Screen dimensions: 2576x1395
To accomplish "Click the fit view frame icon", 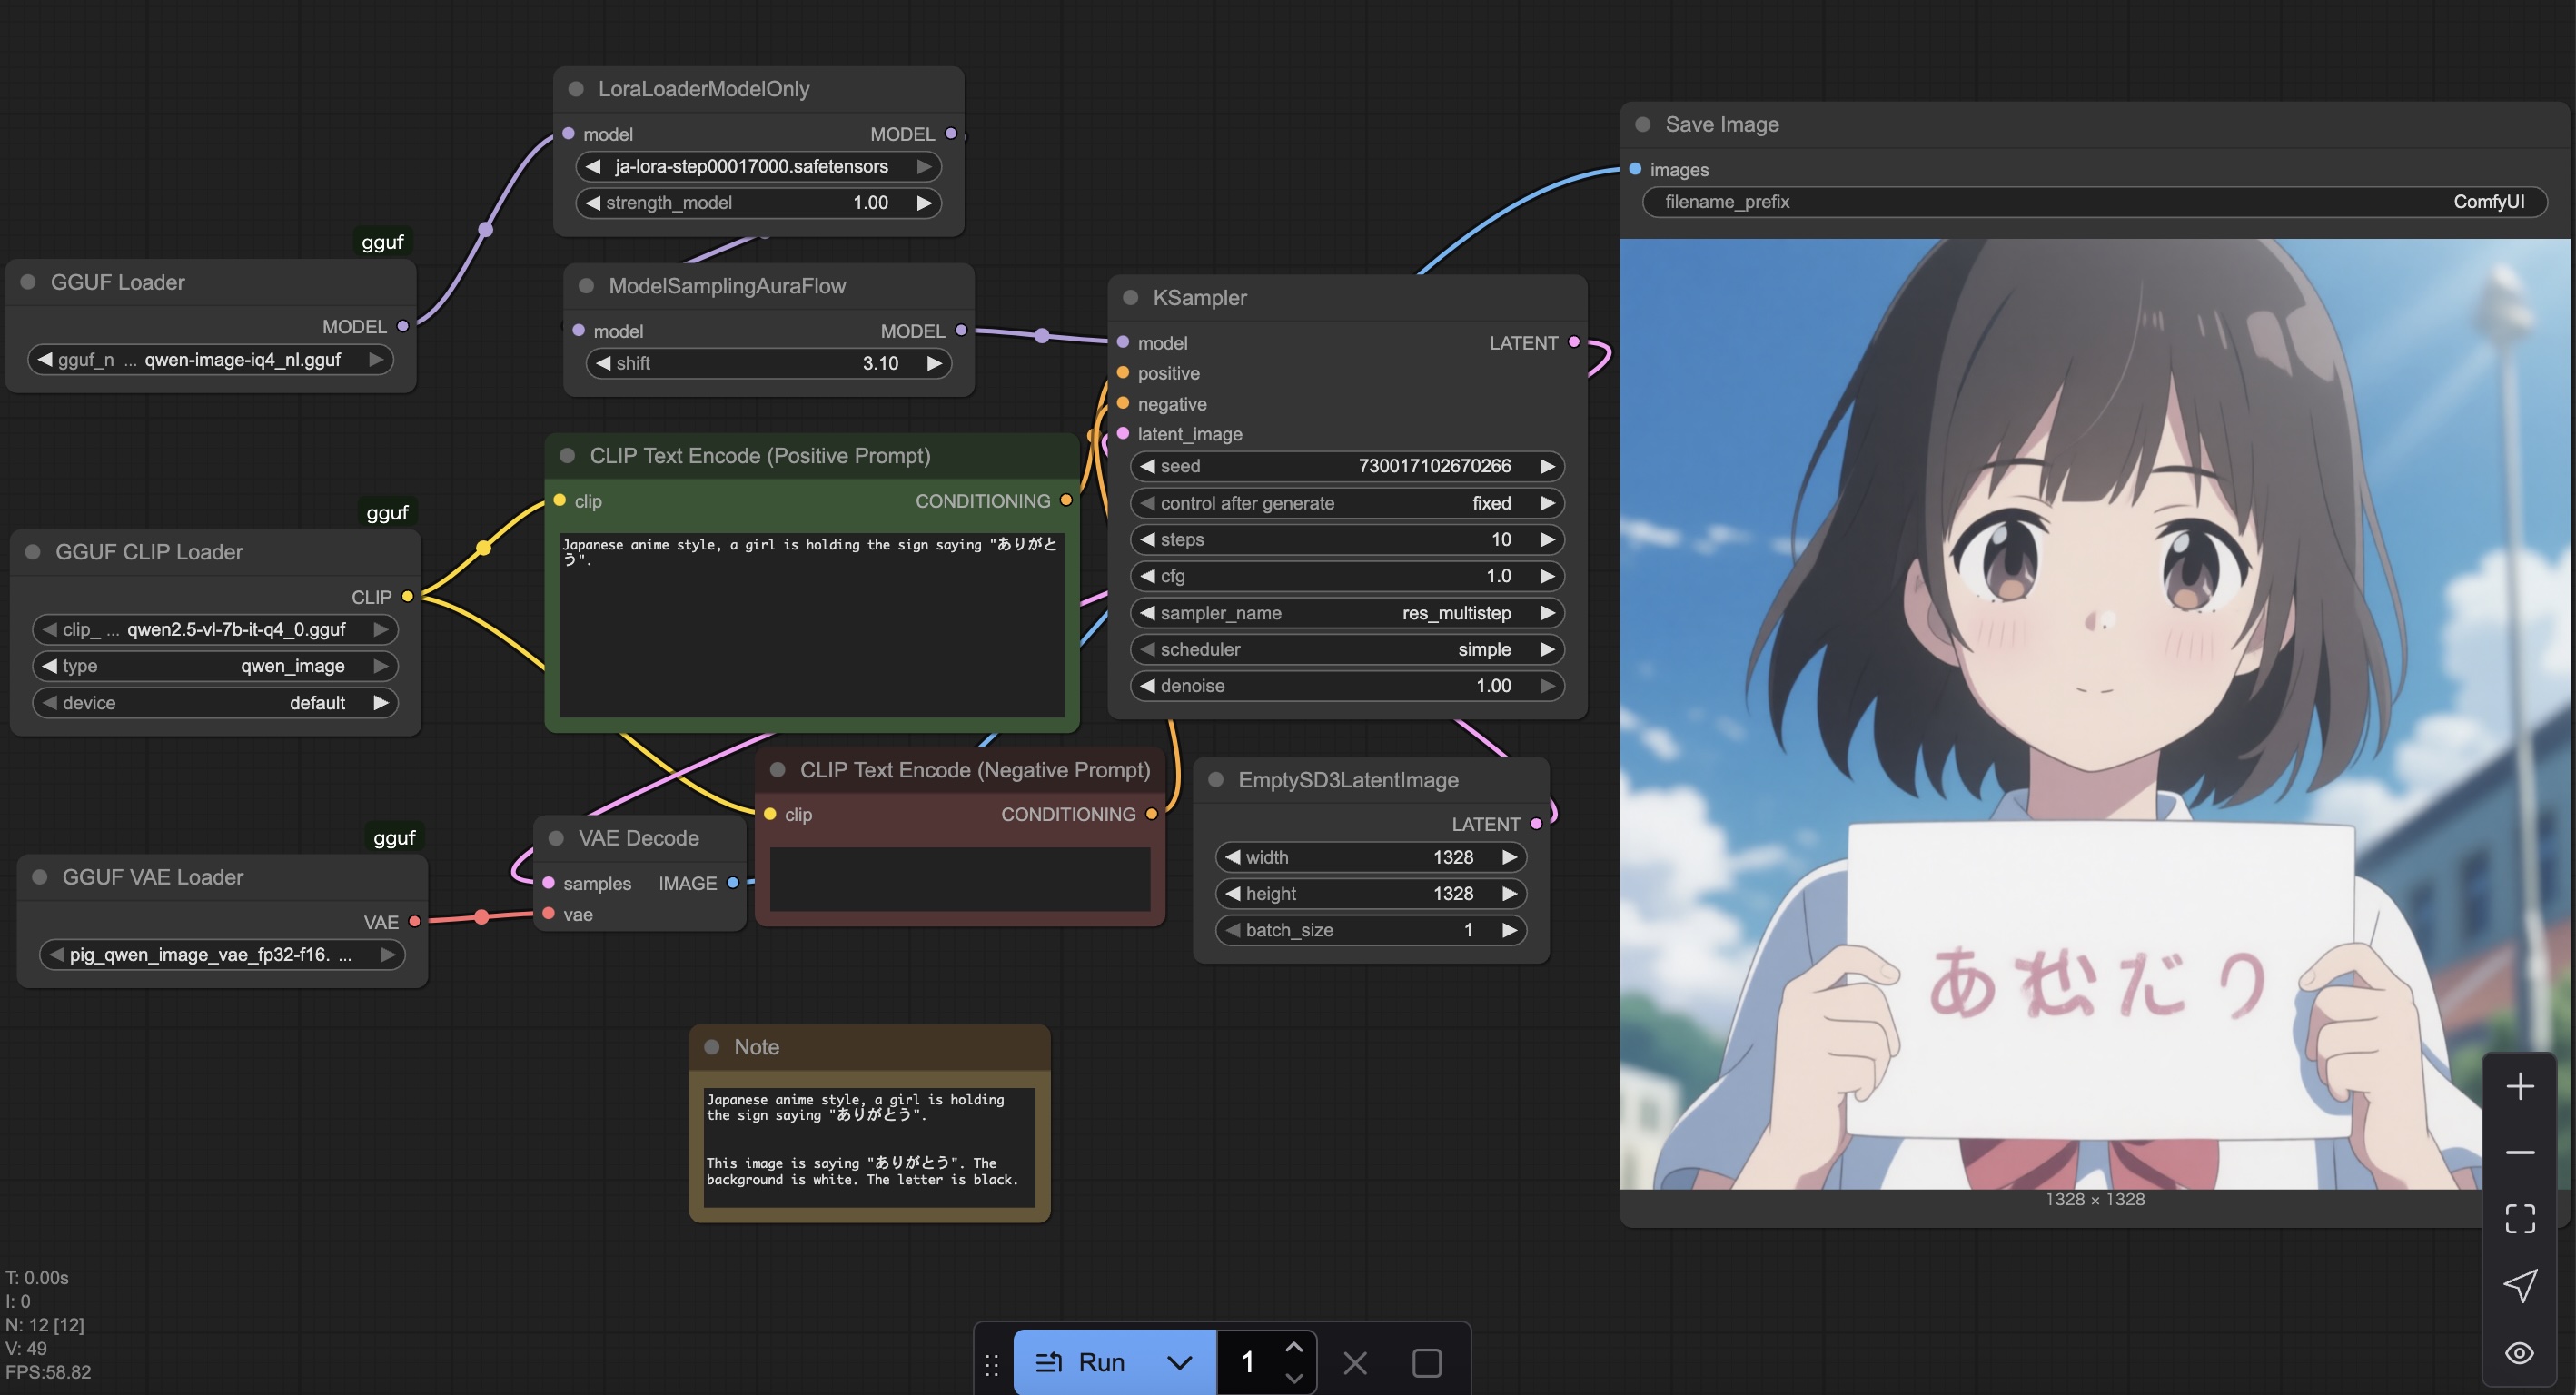I will click(2519, 1219).
